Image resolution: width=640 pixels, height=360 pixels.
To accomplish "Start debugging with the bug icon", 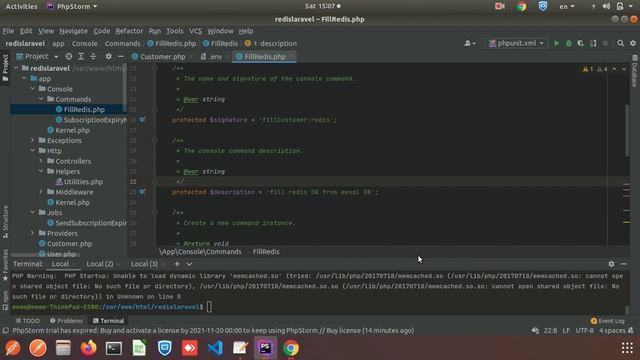I will (x=568, y=43).
